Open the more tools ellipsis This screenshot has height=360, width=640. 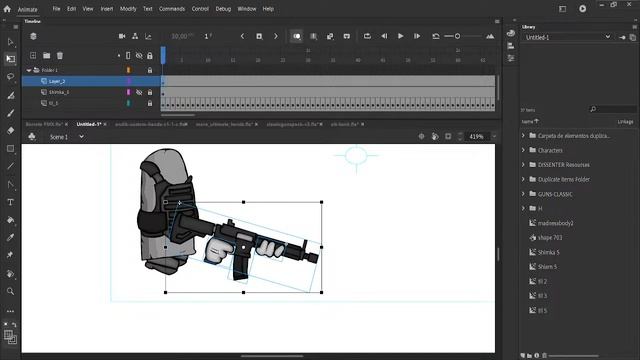click(11, 311)
